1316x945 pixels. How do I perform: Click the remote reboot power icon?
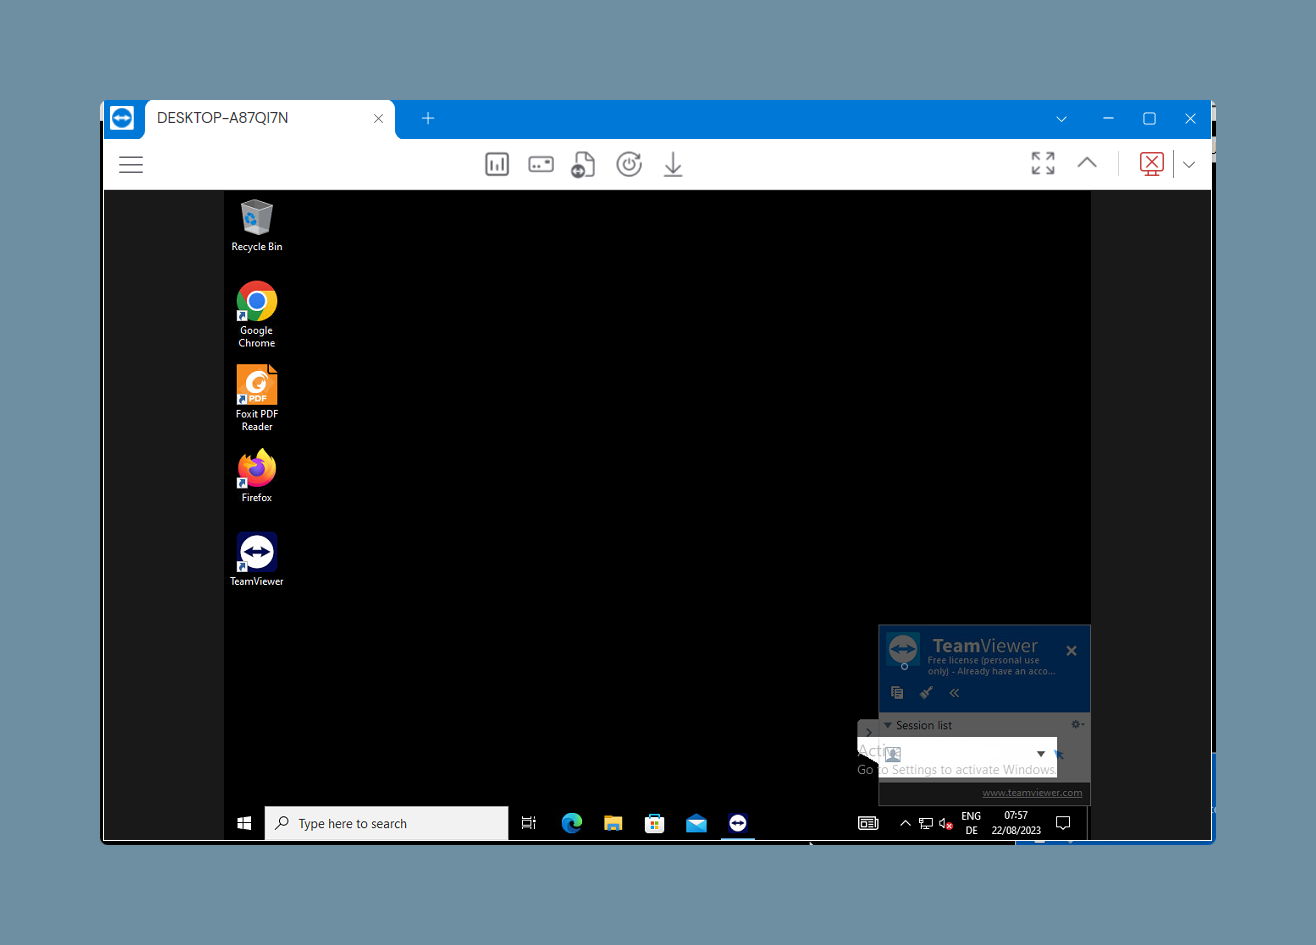pyautogui.click(x=629, y=164)
